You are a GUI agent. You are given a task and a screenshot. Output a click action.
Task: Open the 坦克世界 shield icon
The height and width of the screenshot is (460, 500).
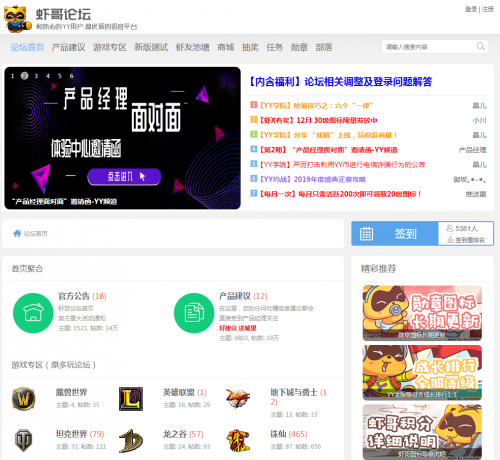coord(23,440)
